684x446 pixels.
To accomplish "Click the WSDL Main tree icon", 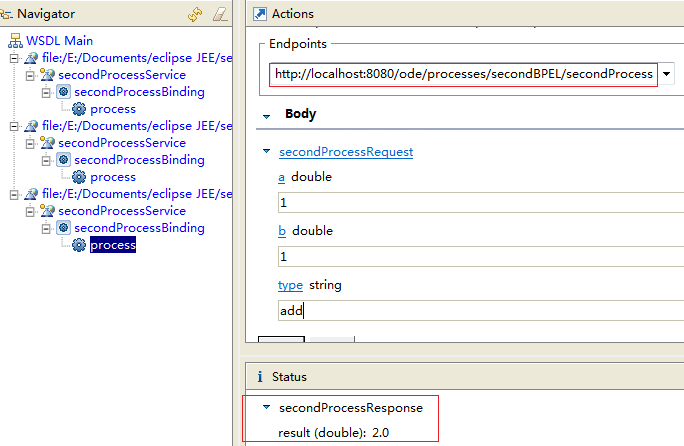I will click(x=15, y=41).
